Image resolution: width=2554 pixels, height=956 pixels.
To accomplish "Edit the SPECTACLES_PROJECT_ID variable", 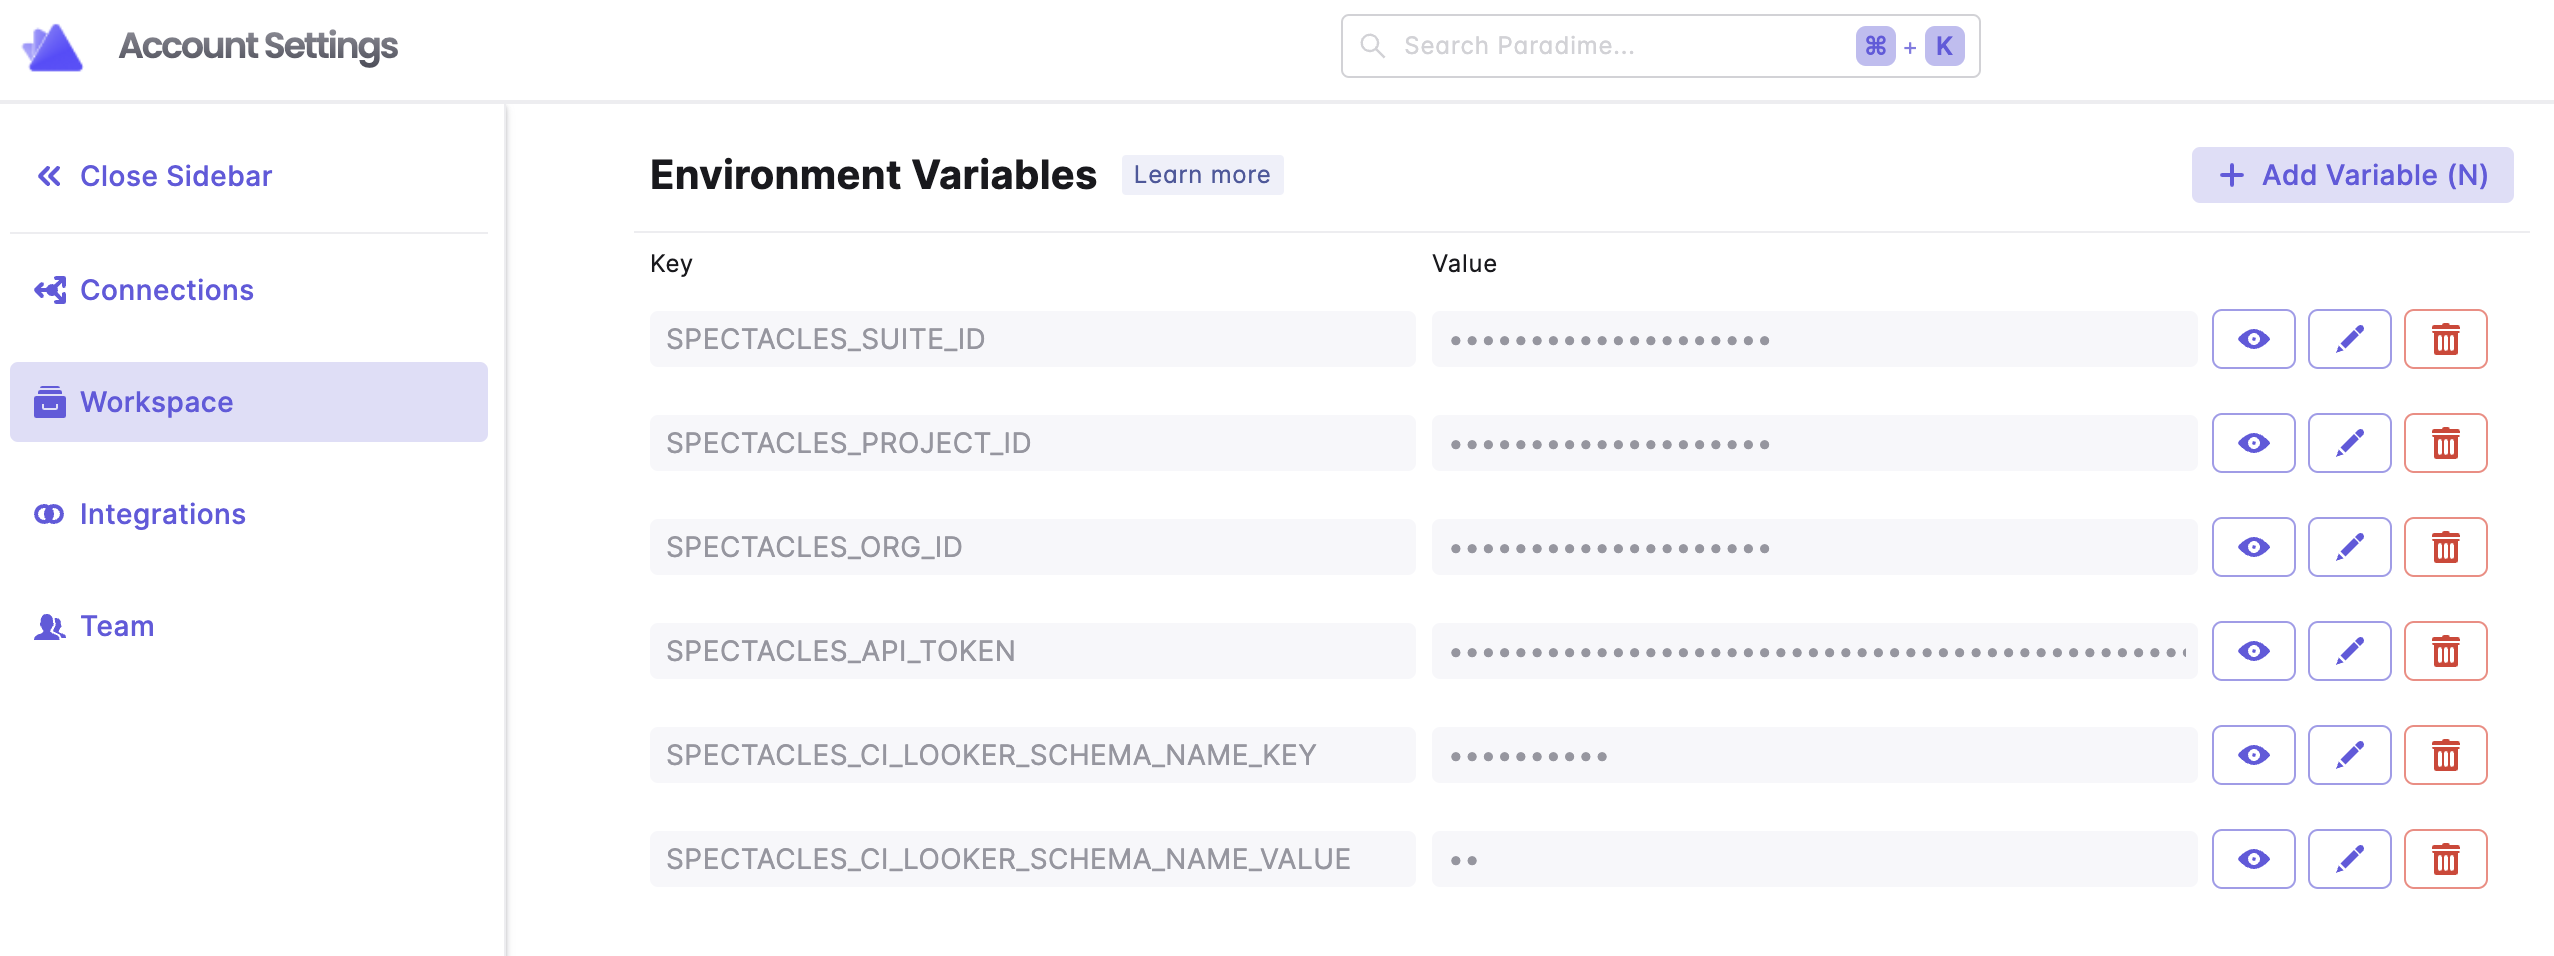I will [x=2349, y=443].
